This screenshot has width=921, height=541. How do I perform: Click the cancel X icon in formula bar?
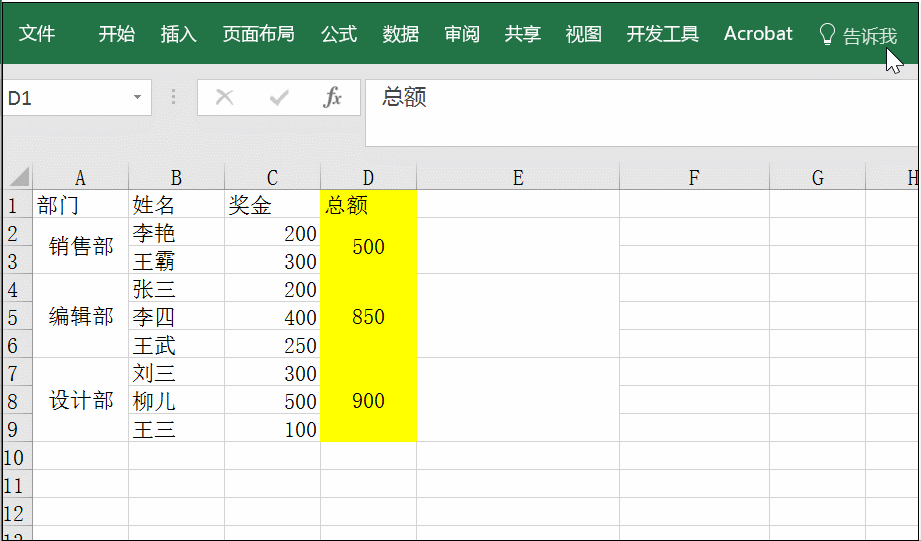224,97
